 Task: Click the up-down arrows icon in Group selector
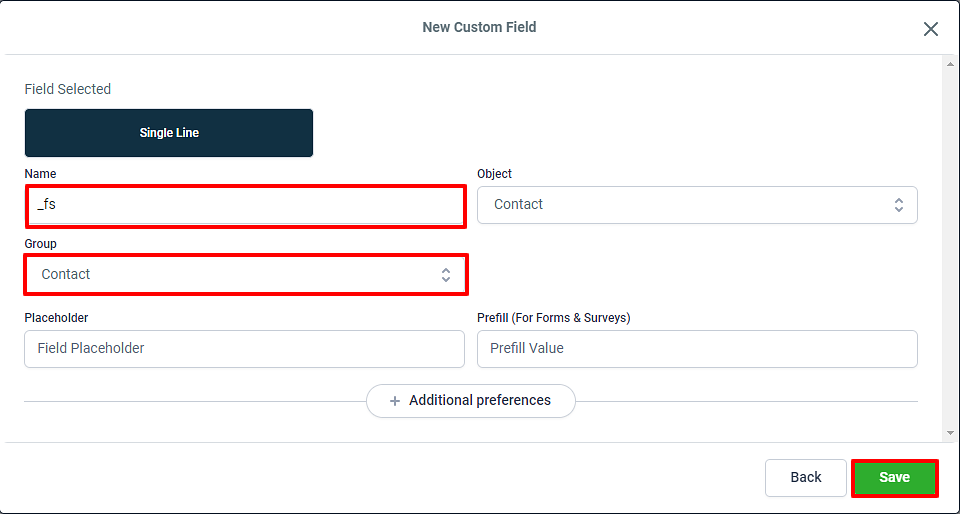446,275
